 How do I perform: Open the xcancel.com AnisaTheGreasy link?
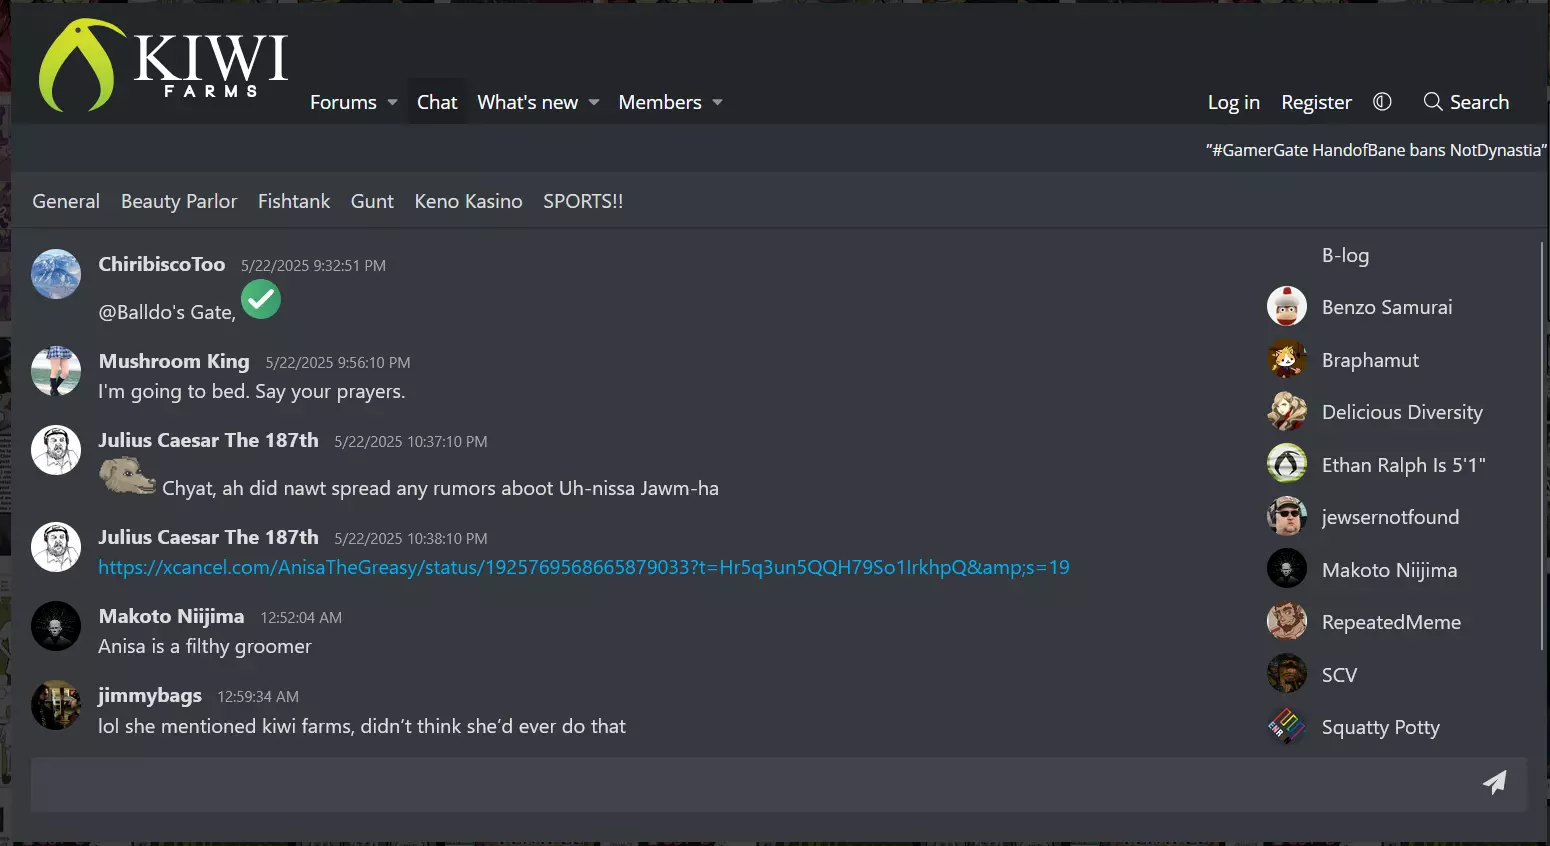click(584, 567)
